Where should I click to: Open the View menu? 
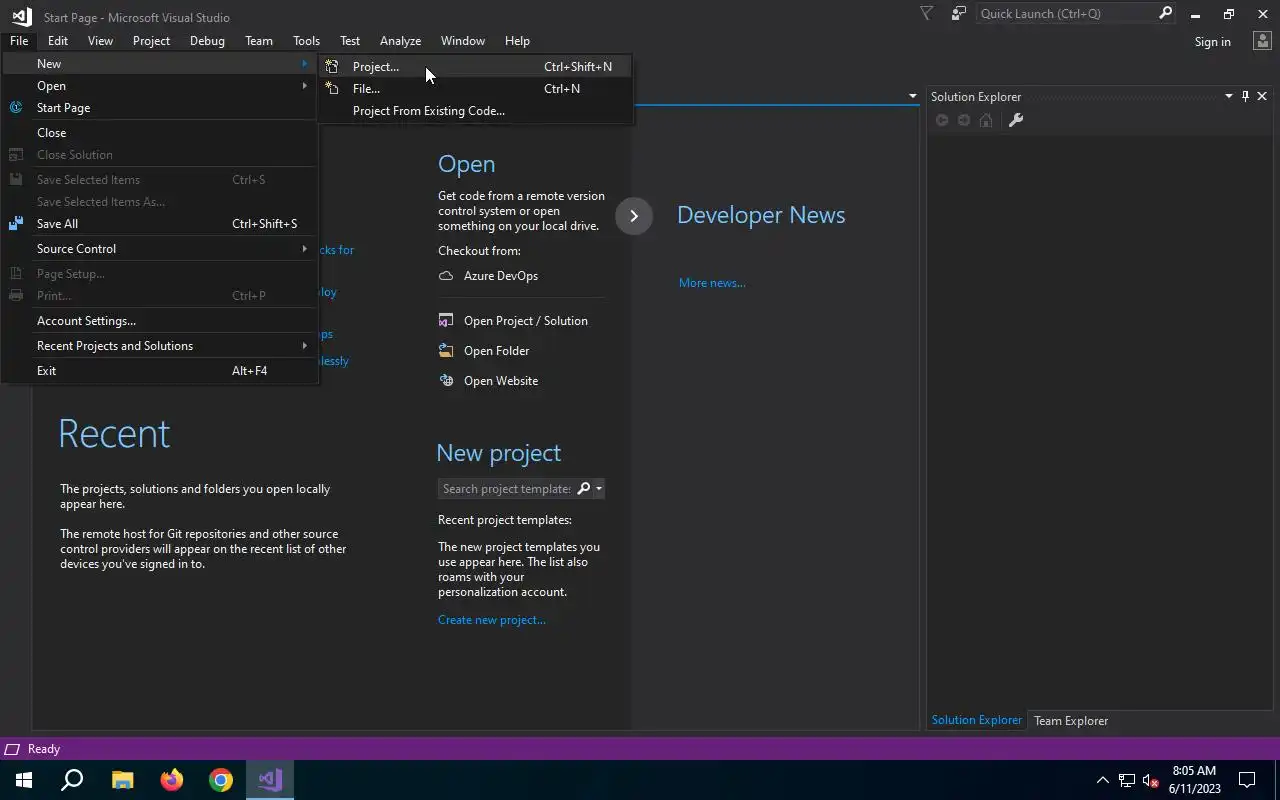[100, 41]
